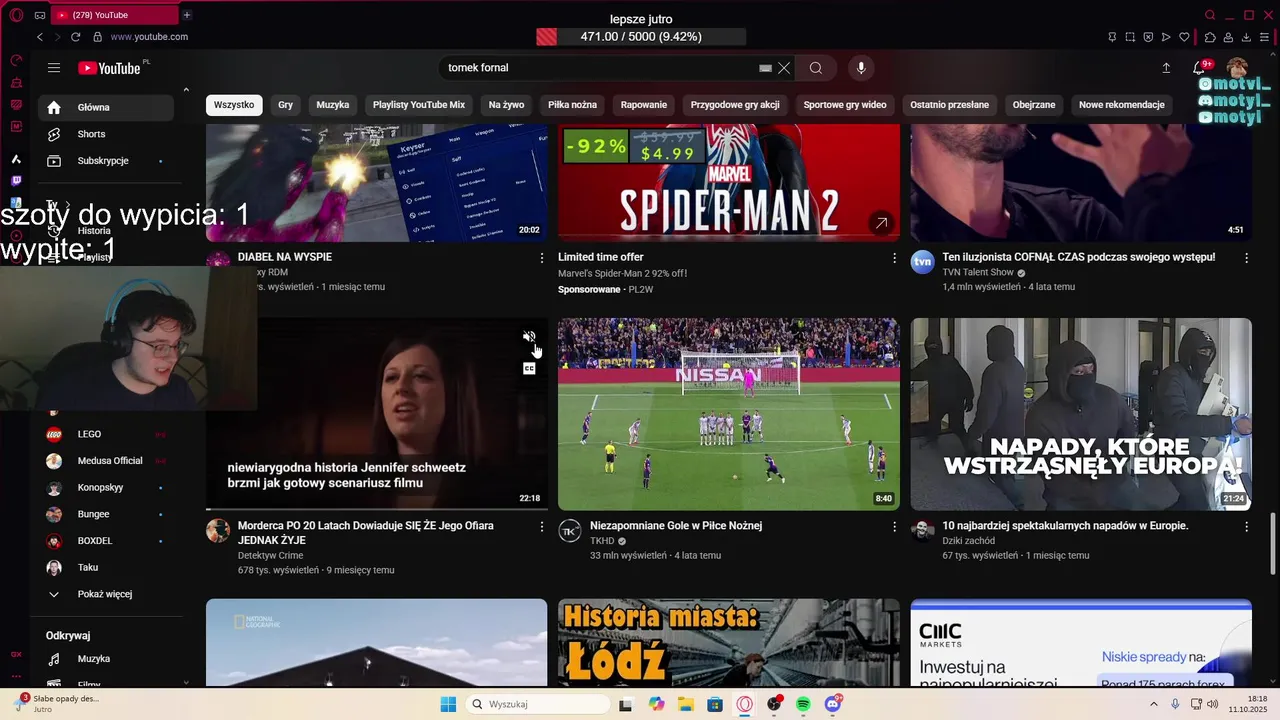Open Opera tab search magnifier
Image resolution: width=1280 pixels, height=720 pixels.
[1210, 15]
